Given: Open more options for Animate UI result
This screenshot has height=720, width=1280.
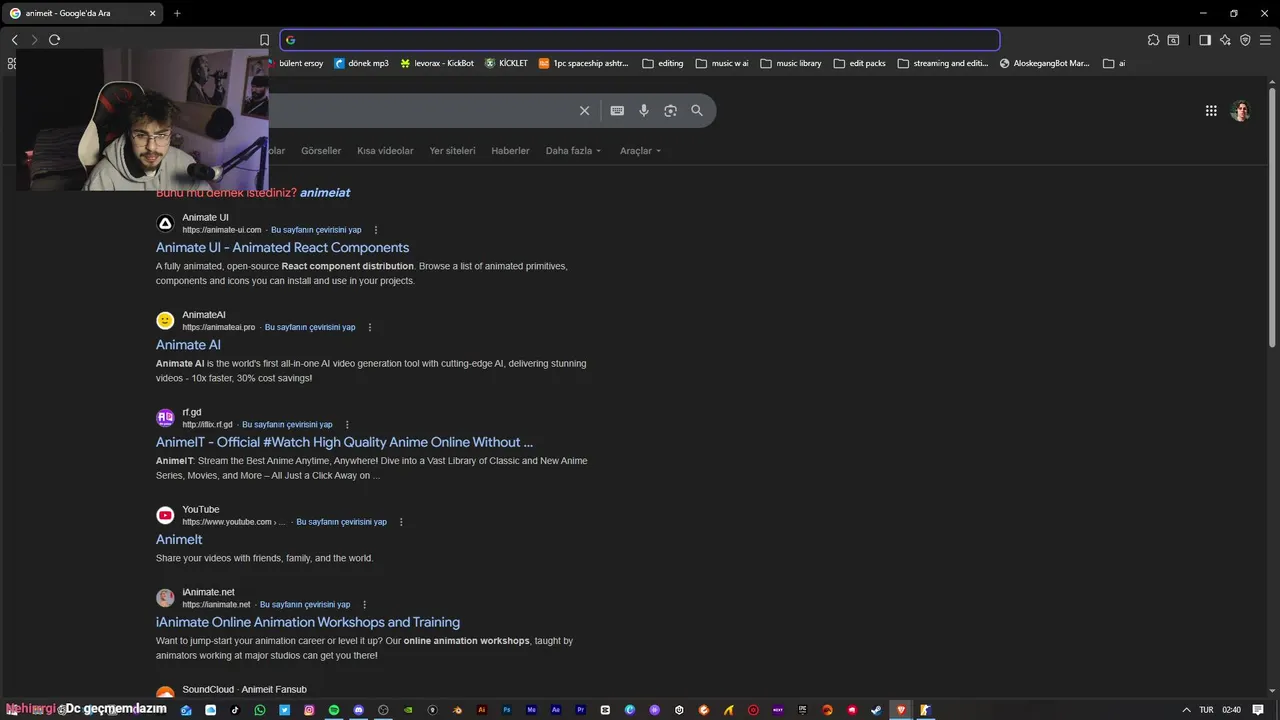Looking at the screenshot, I should [376, 230].
